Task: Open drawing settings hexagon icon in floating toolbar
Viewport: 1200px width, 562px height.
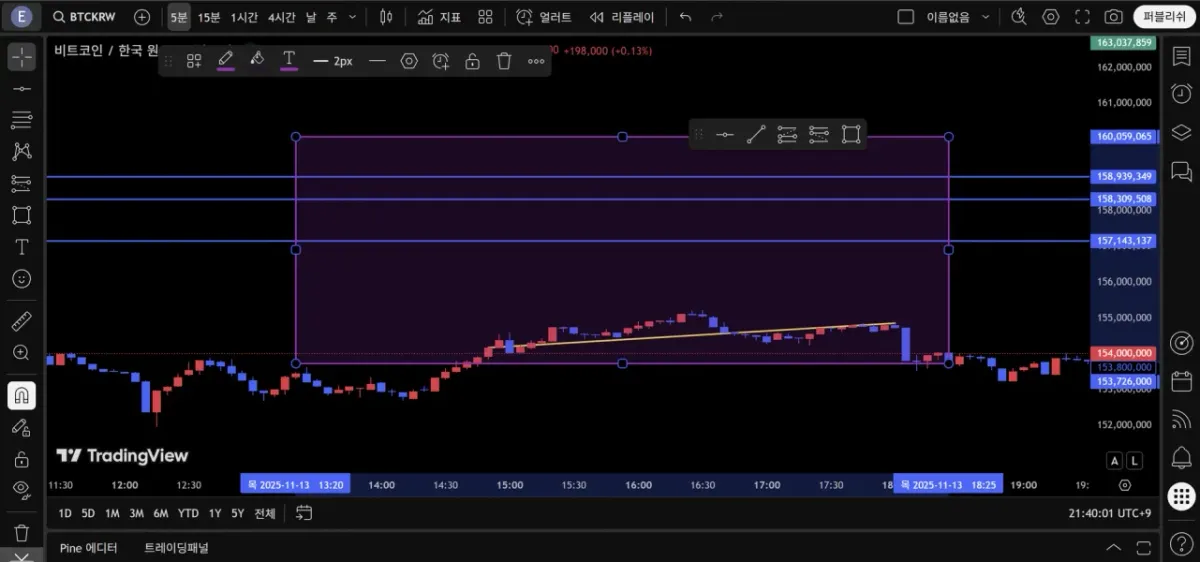Action: [x=409, y=61]
